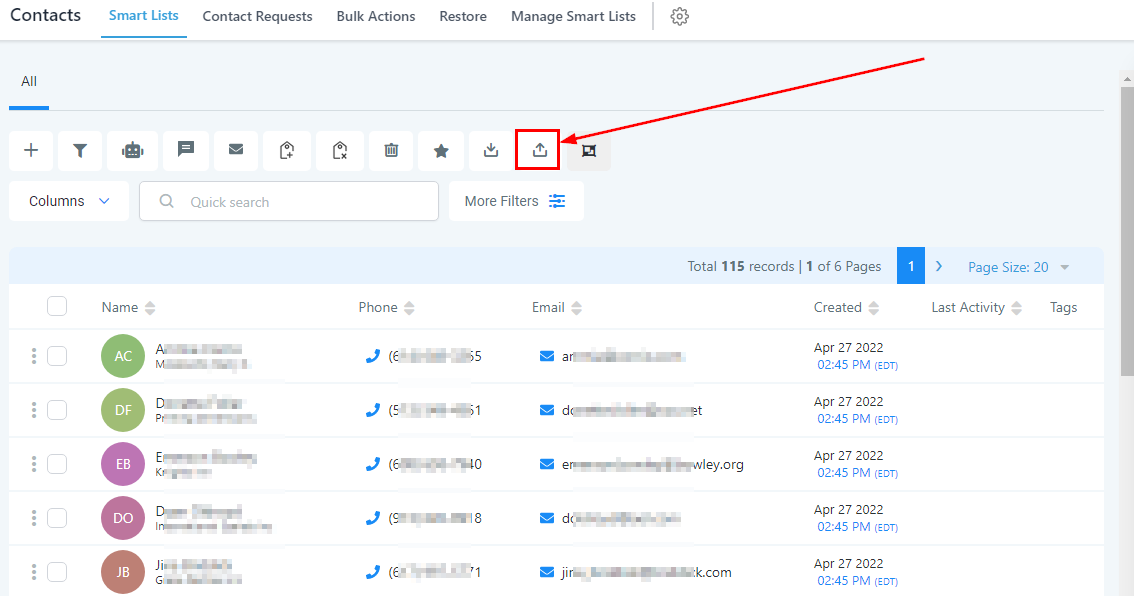Click the trash delete contacts icon
The height and width of the screenshot is (596, 1134).
[x=391, y=150]
